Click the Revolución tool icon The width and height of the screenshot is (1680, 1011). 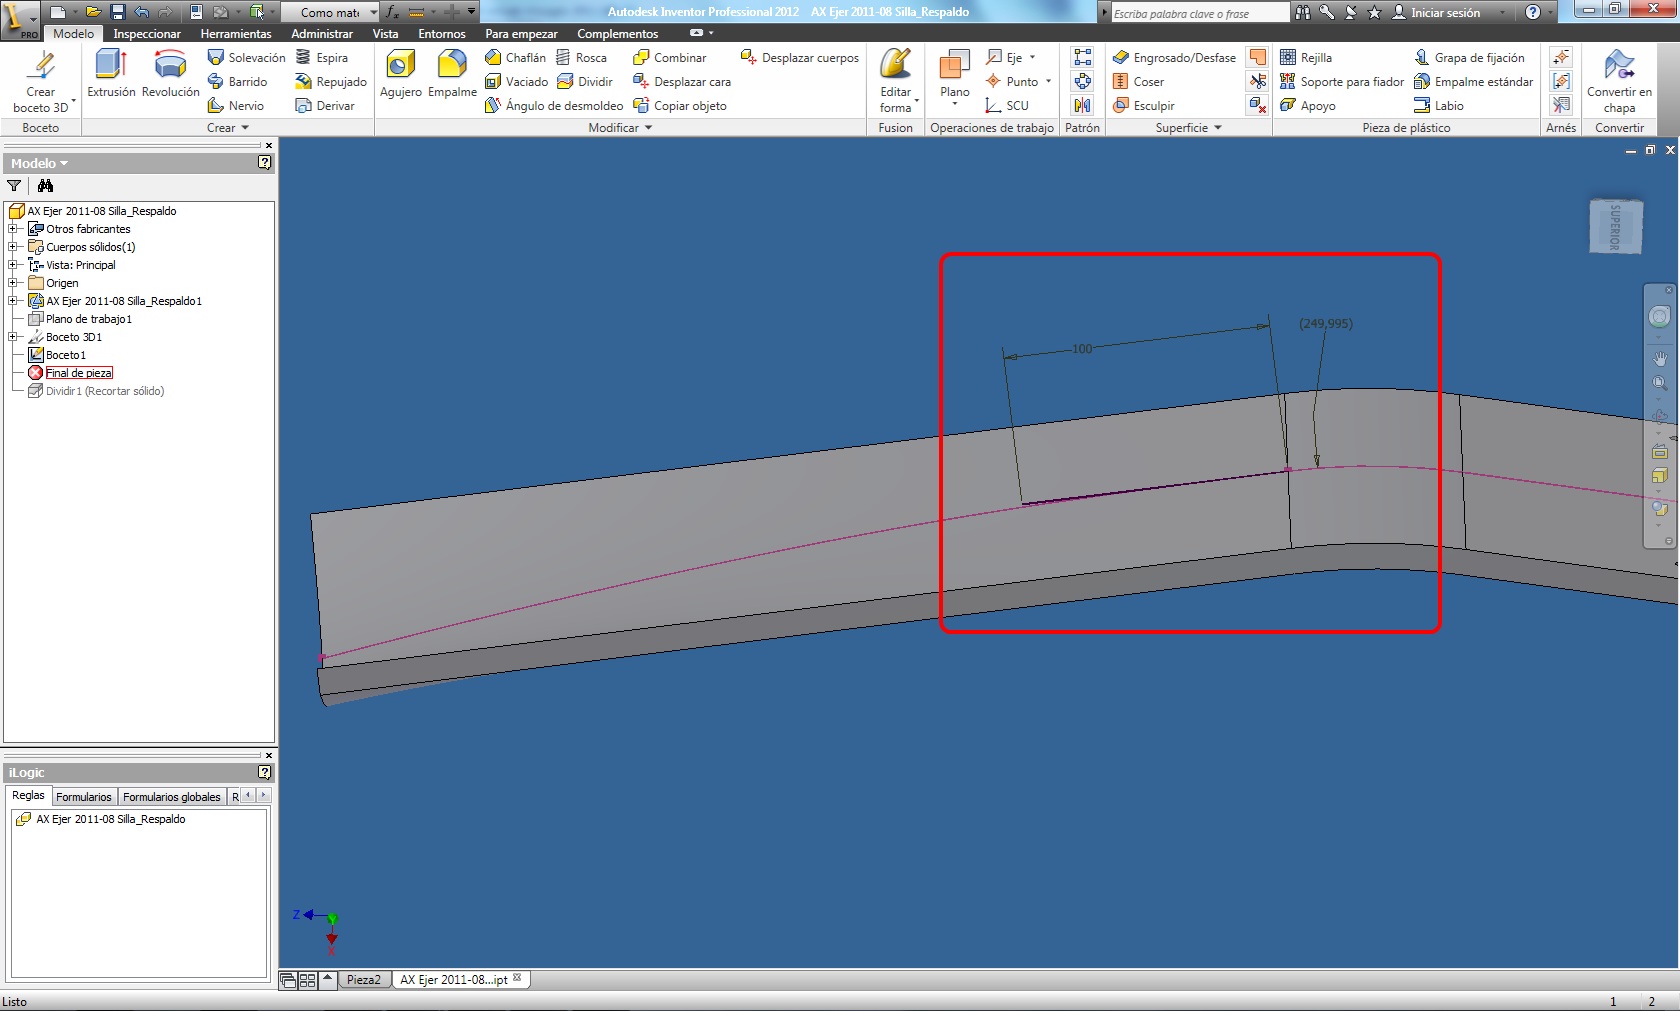click(x=170, y=66)
